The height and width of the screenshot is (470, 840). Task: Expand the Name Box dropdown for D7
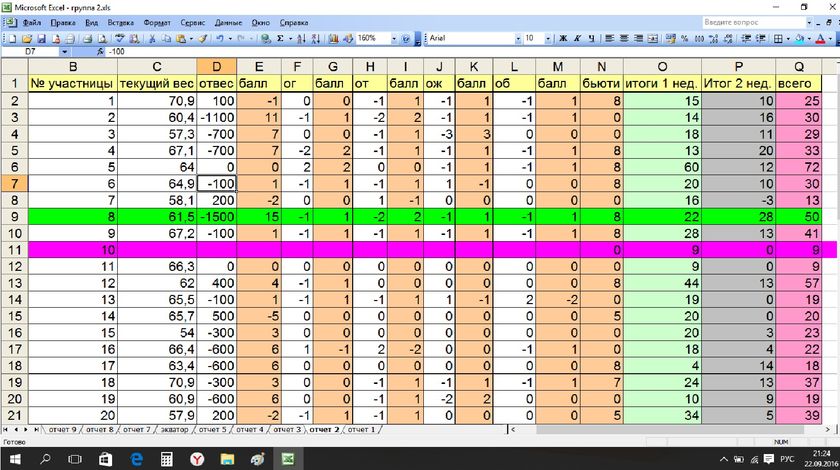point(64,51)
